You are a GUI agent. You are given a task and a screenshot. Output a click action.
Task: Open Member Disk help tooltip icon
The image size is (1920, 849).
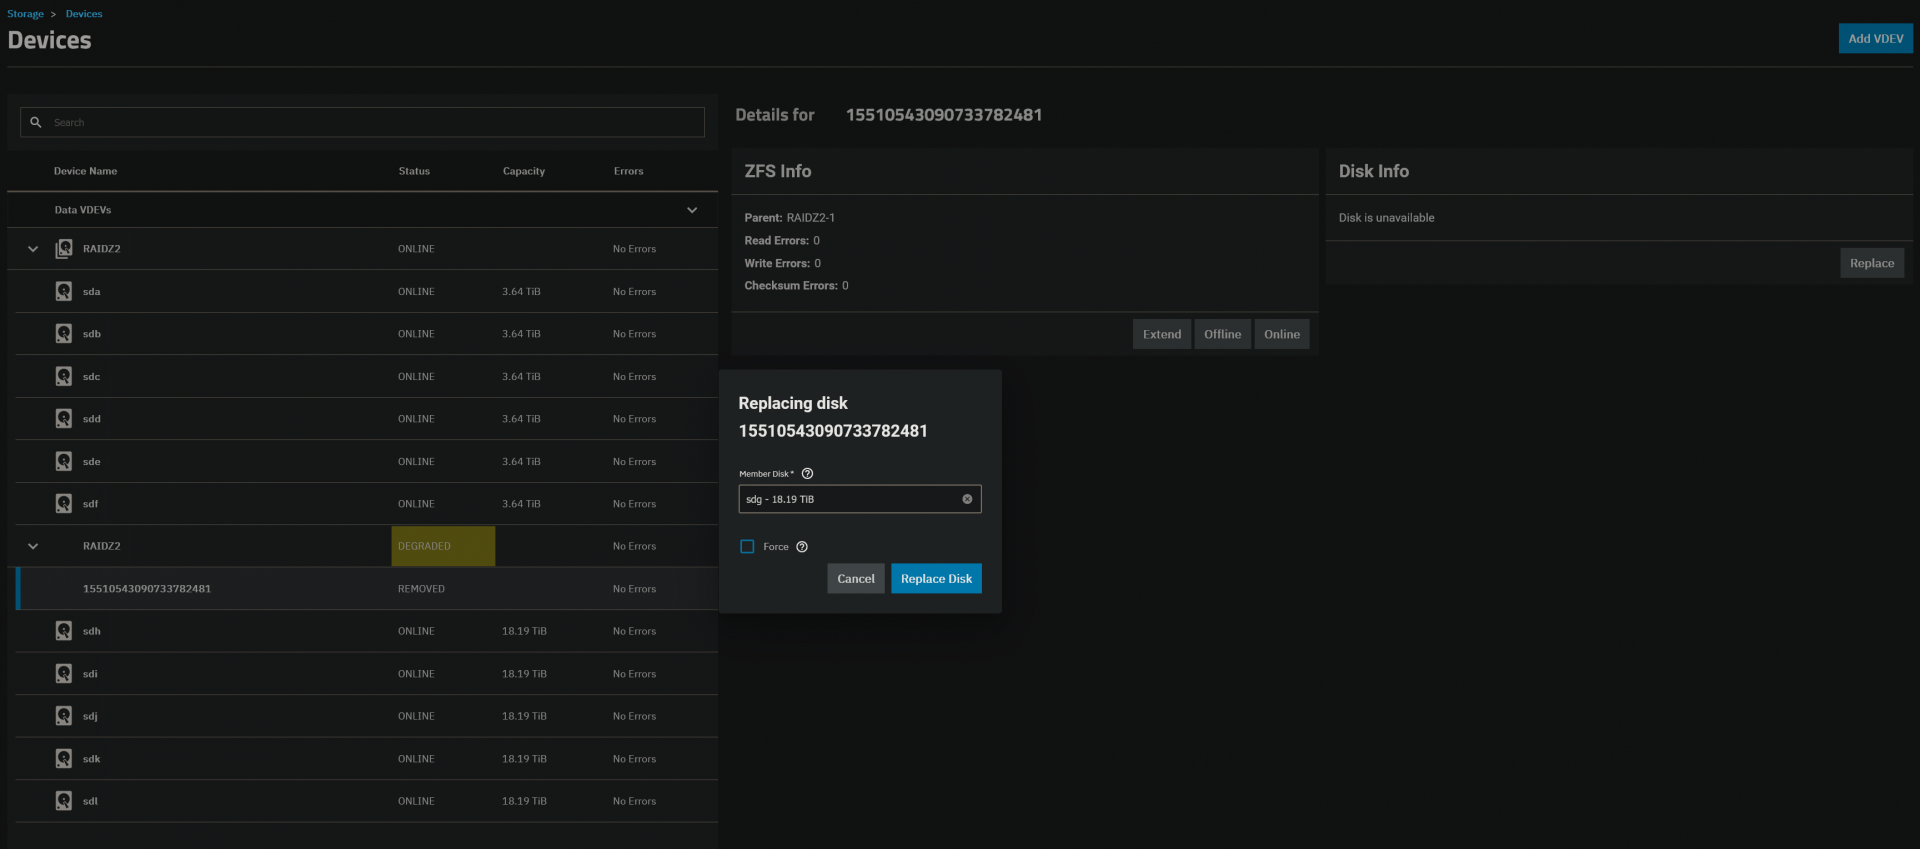[808, 474]
